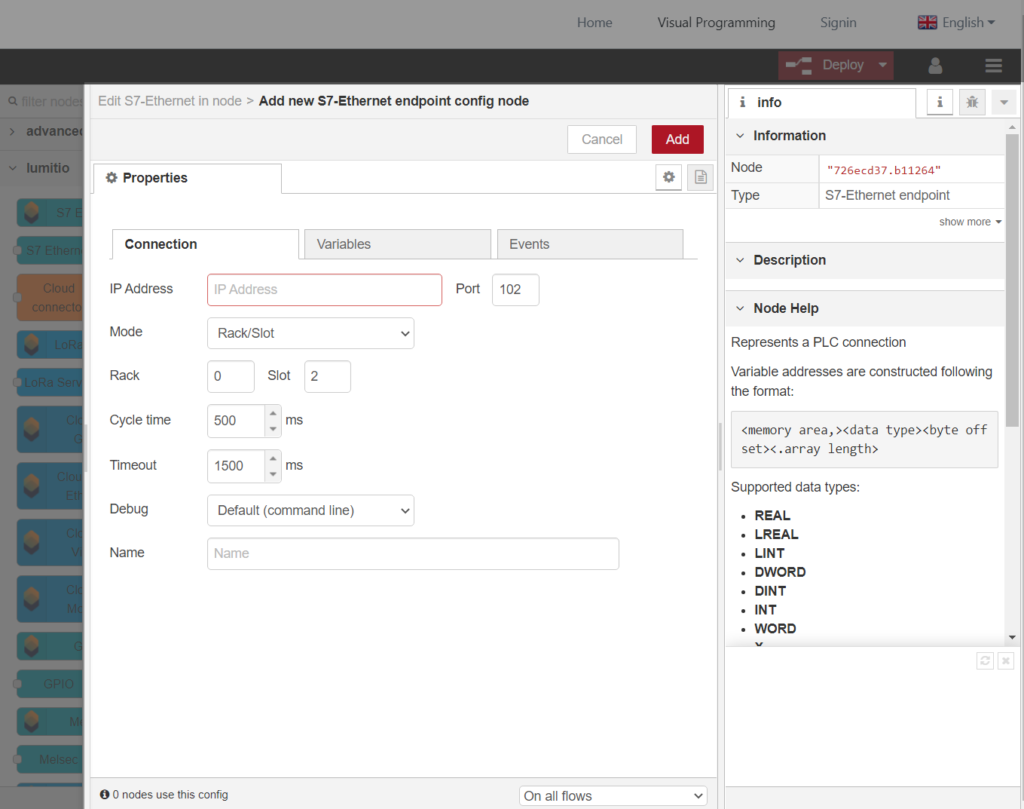Select the Properties tab
1024x809 pixels.
[187, 178]
